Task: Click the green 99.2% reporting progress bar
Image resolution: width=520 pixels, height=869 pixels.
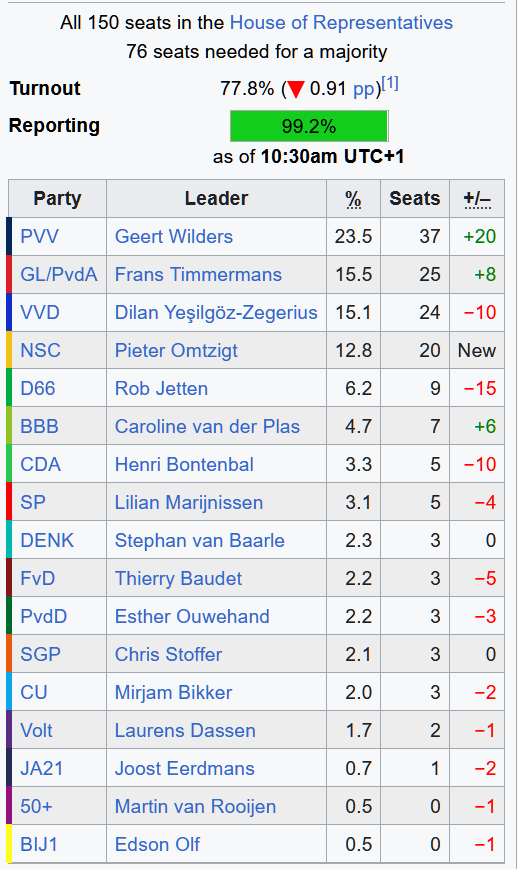Action: coord(309,126)
